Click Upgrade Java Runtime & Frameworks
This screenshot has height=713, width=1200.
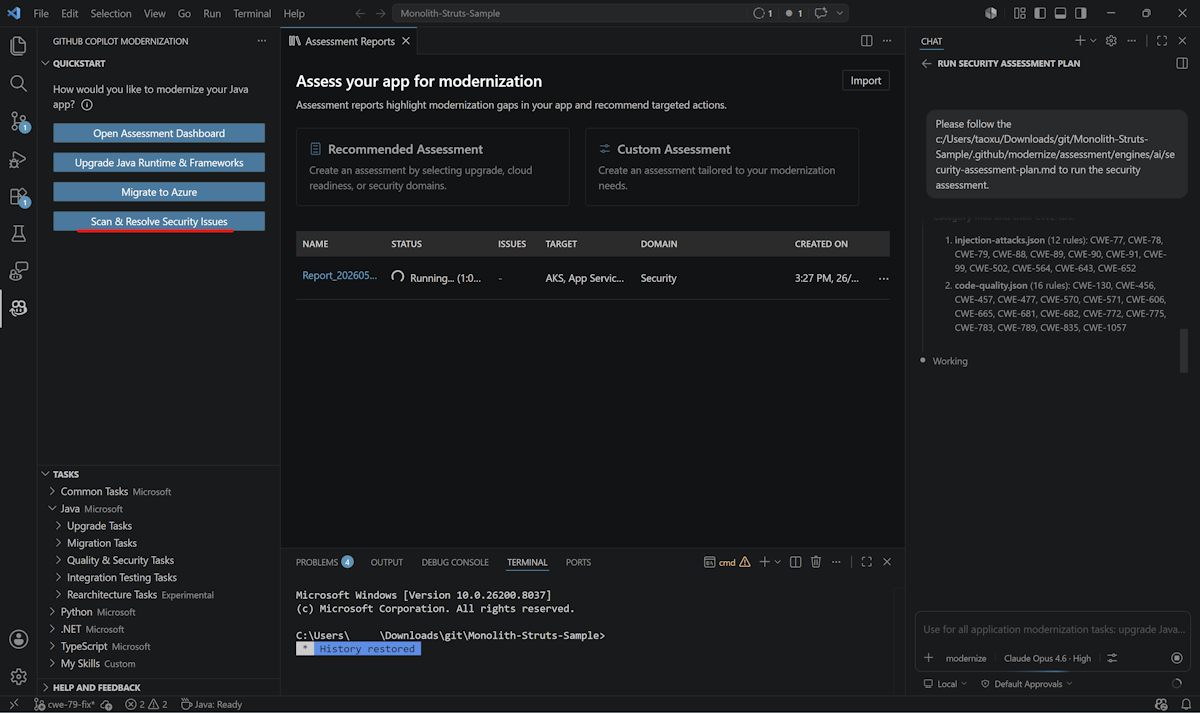tap(159, 162)
